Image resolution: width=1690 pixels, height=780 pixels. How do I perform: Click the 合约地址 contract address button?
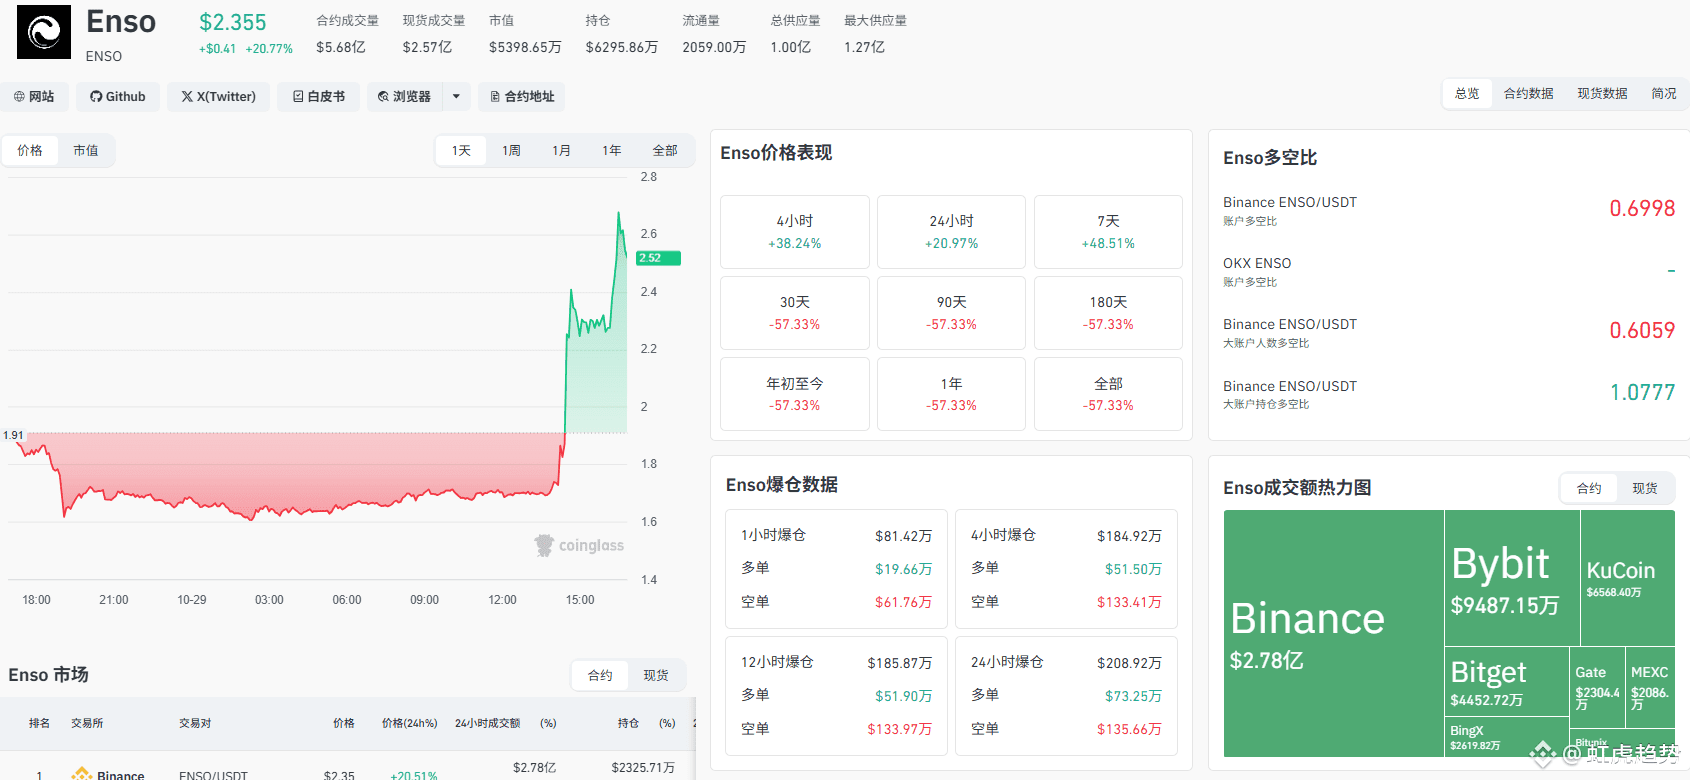pos(521,96)
